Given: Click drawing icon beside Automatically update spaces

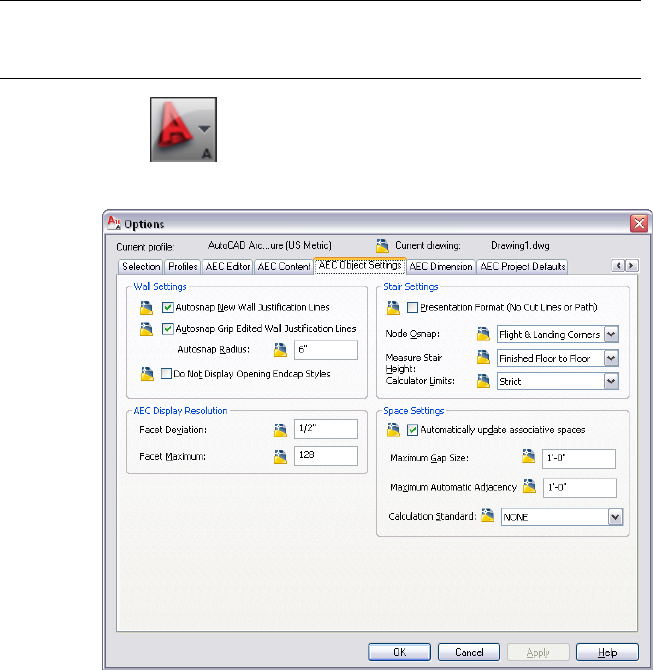Looking at the screenshot, I should [x=393, y=430].
